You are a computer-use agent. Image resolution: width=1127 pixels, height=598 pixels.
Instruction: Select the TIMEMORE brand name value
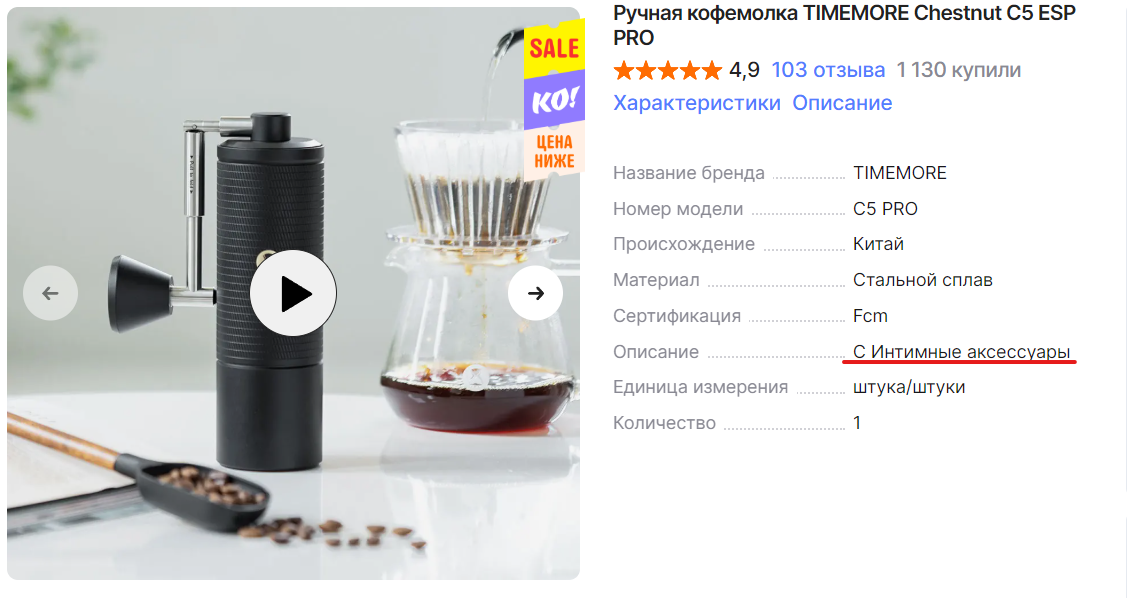900,173
